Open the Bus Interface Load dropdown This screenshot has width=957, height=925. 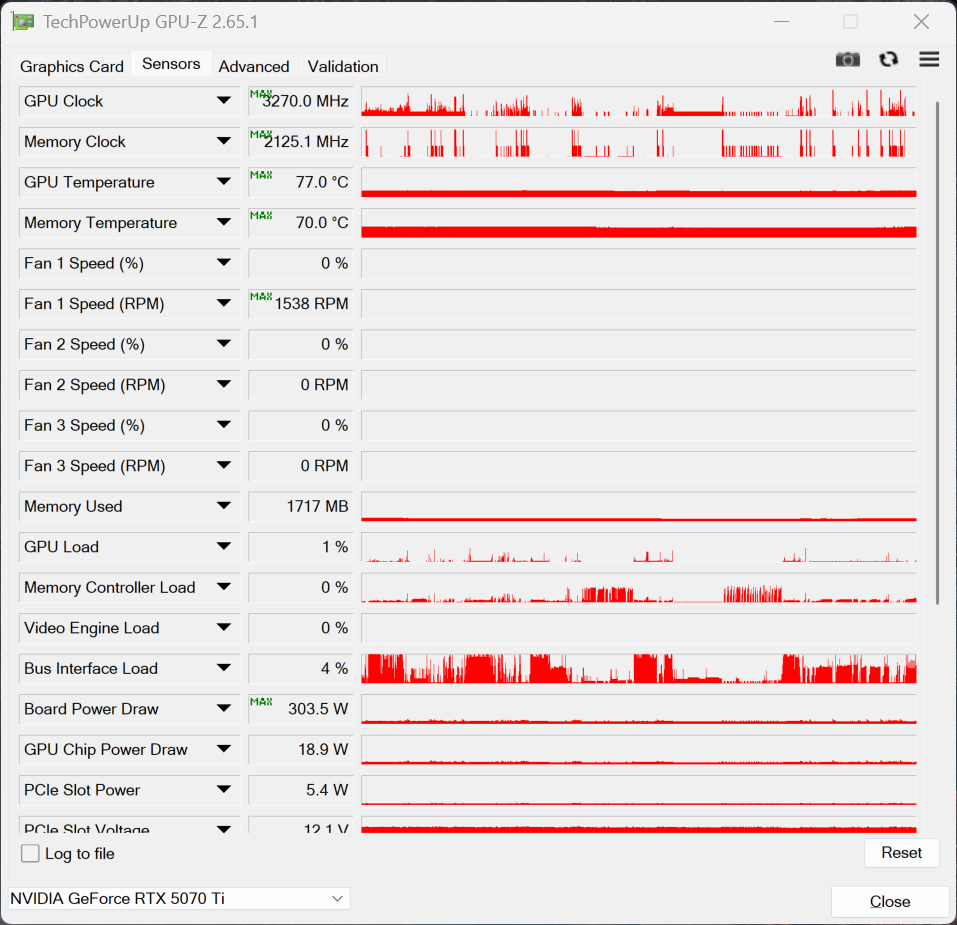(224, 668)
